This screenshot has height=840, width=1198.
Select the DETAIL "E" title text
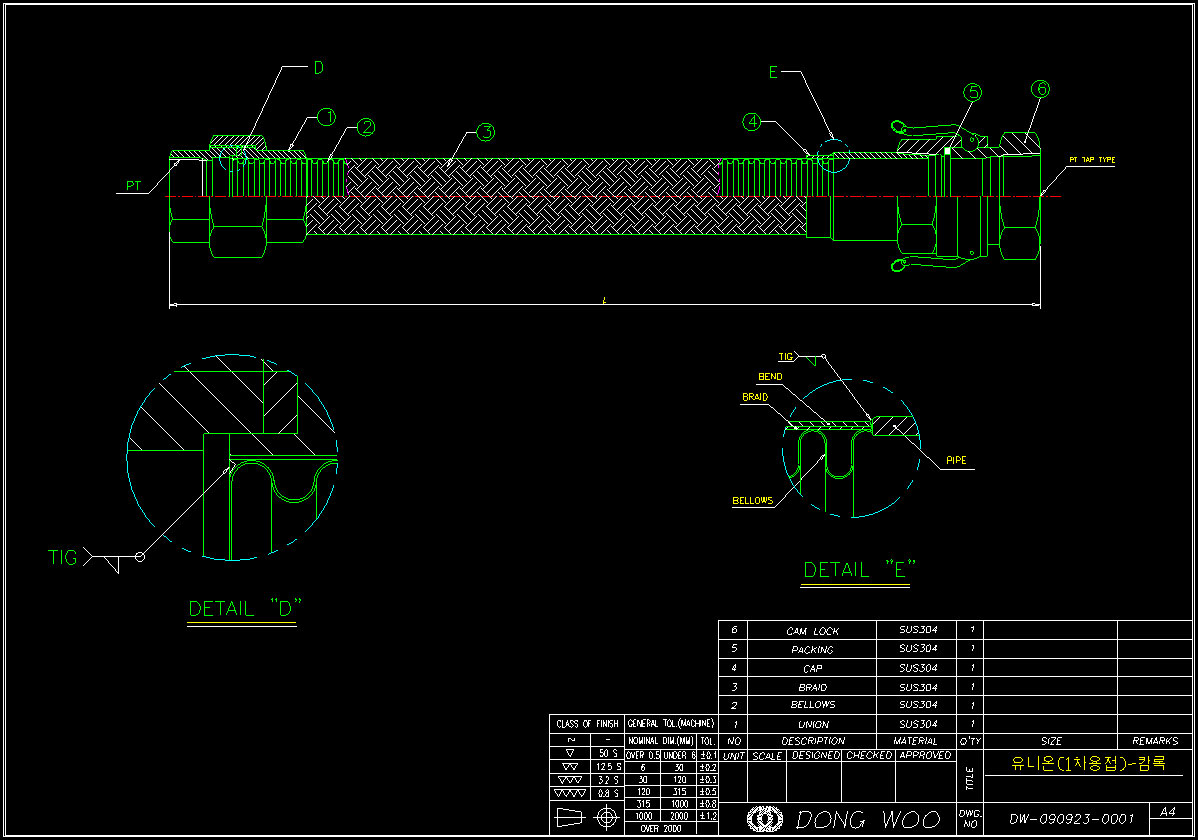tap(860, 569)
